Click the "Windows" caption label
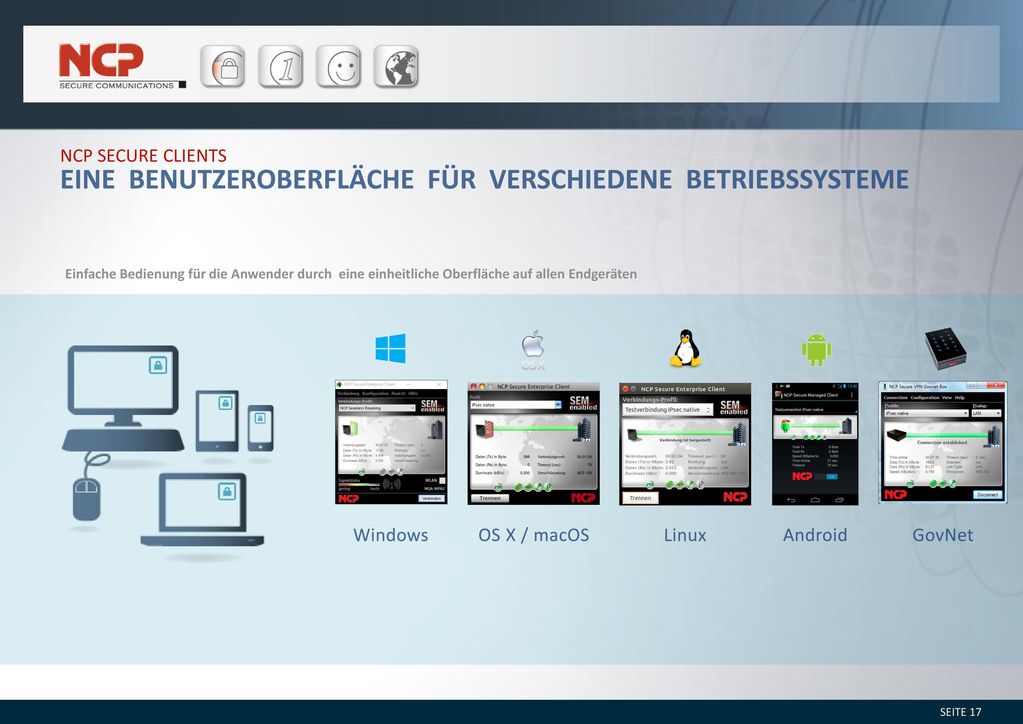 pyautogui.click(x=391, y=535)
